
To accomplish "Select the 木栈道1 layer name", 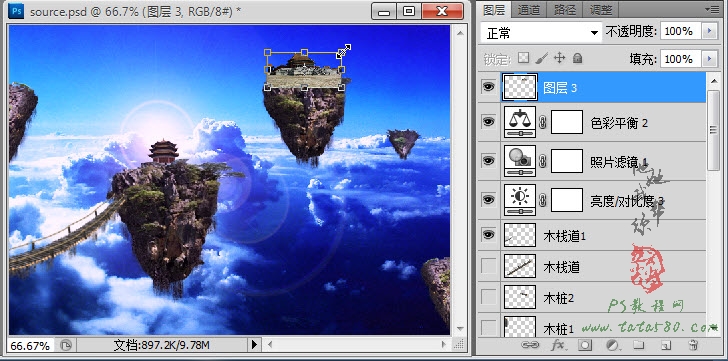I will point(564,236).
